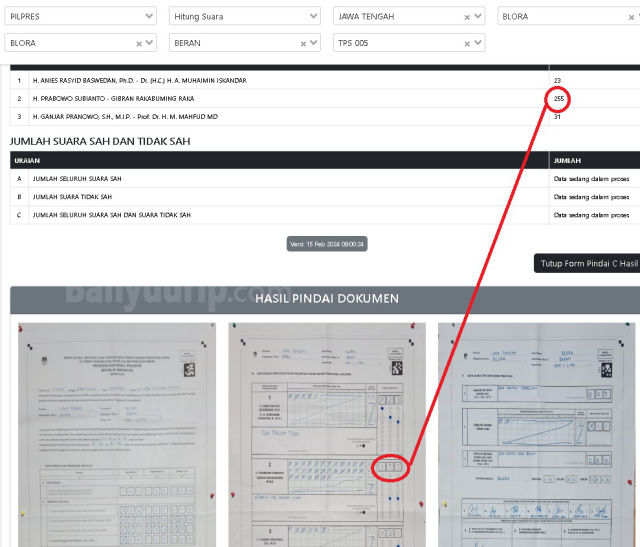Select the H. GANJAR PRANOWO candidate row
640x547 pixels.
coord(325,117)
